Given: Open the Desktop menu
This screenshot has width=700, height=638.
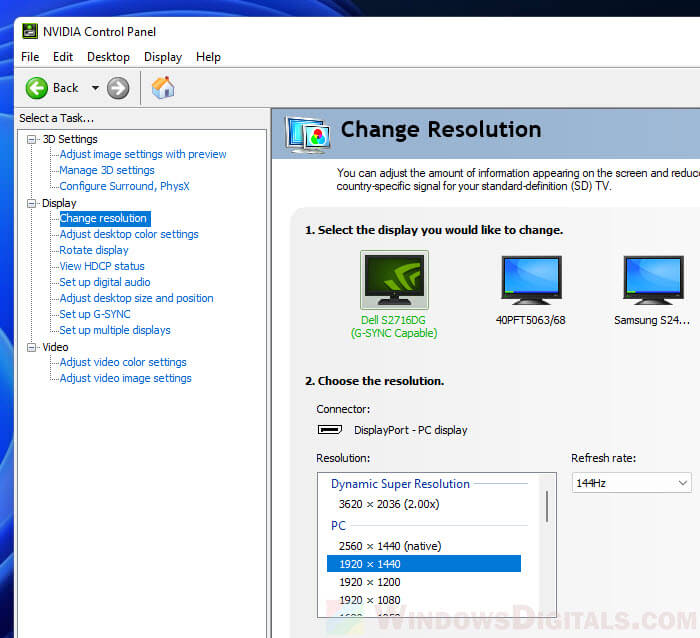Looking at the screenshot, I should (108, 57).
